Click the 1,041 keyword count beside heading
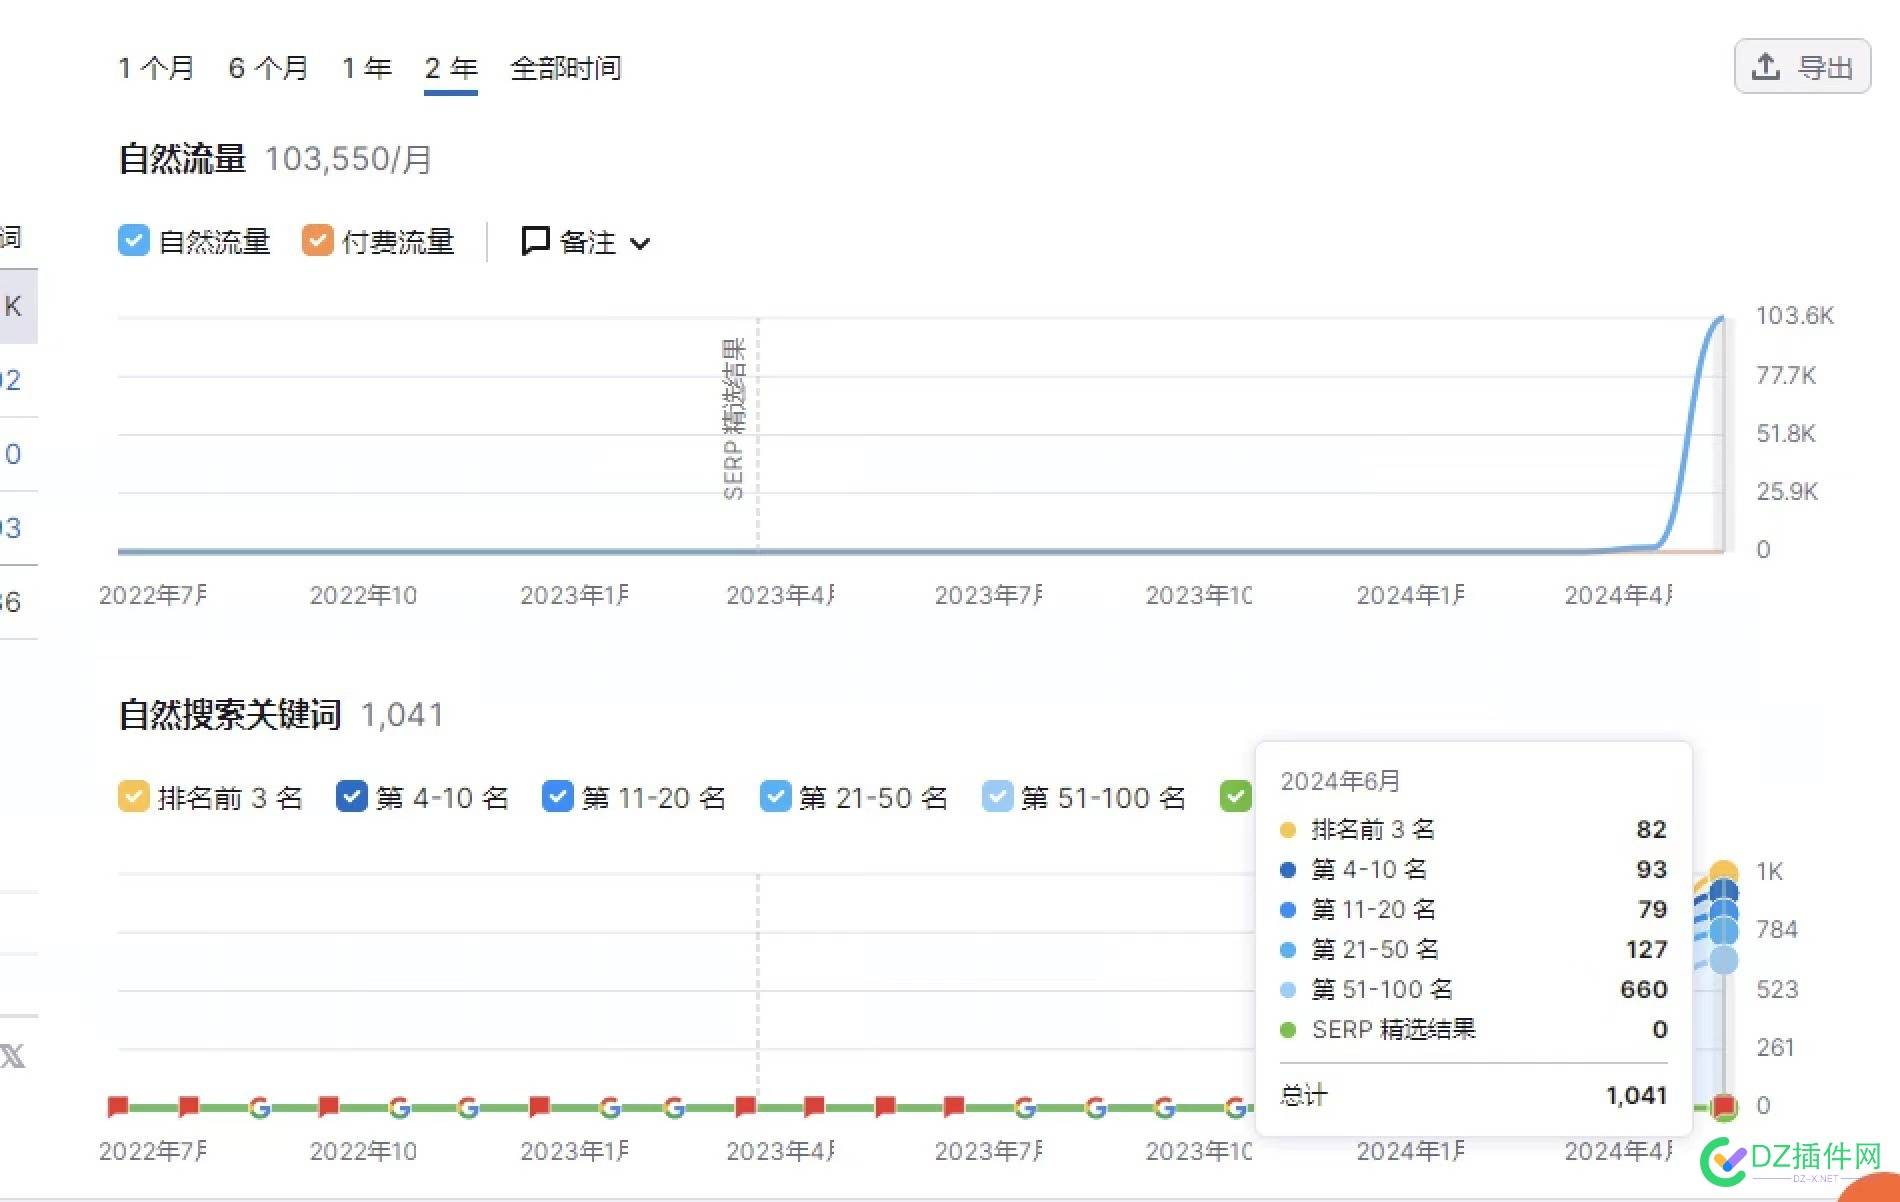Image resolution: width=1900 pixels, height=1202 pixels. 402,715
